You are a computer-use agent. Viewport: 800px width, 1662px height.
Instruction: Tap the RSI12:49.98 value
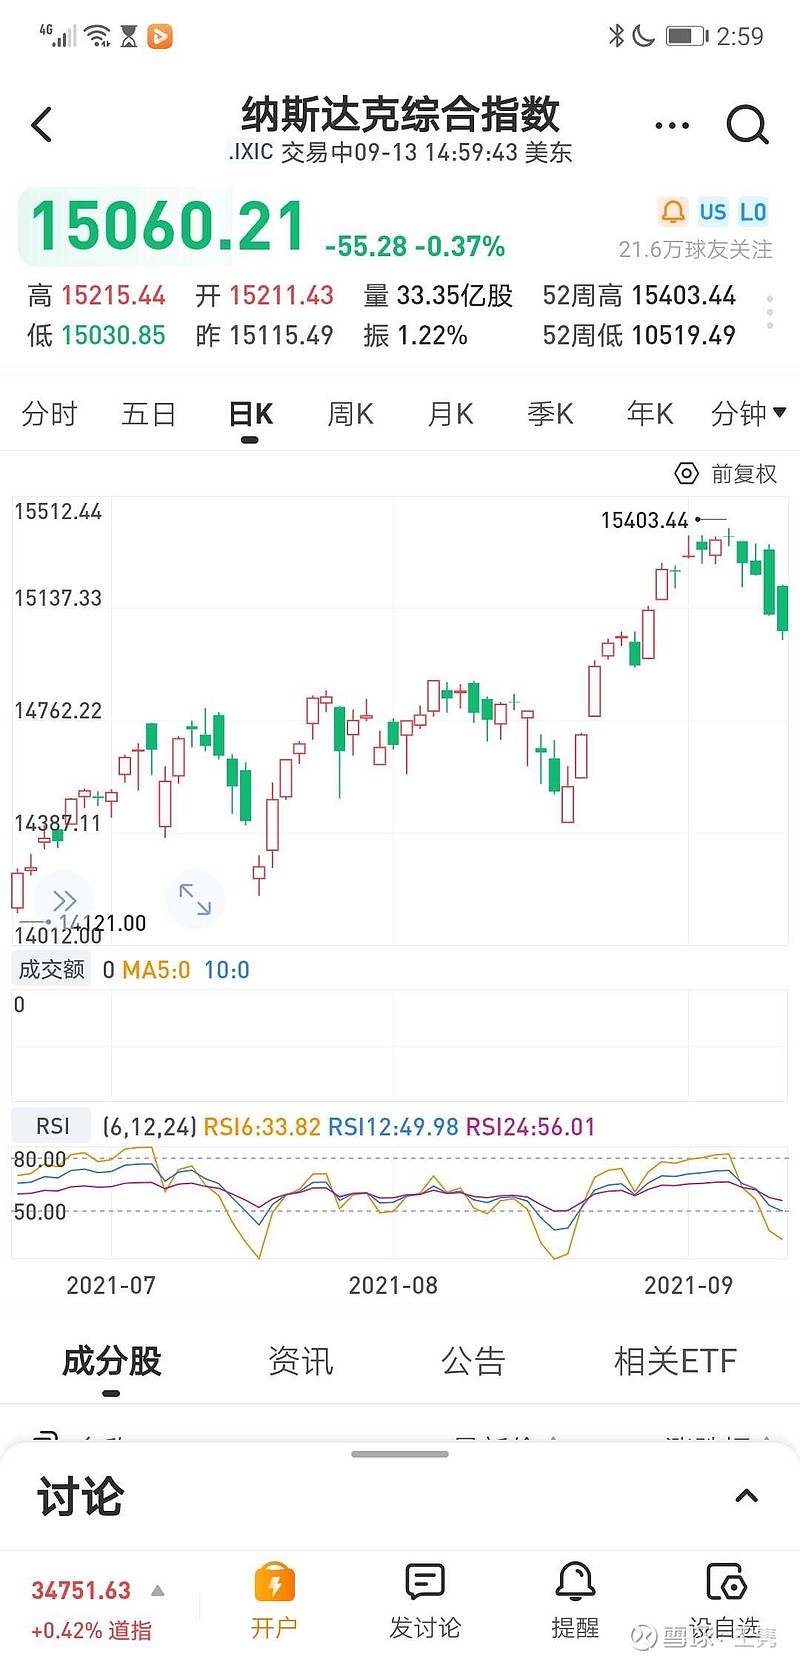point(393,1127)
